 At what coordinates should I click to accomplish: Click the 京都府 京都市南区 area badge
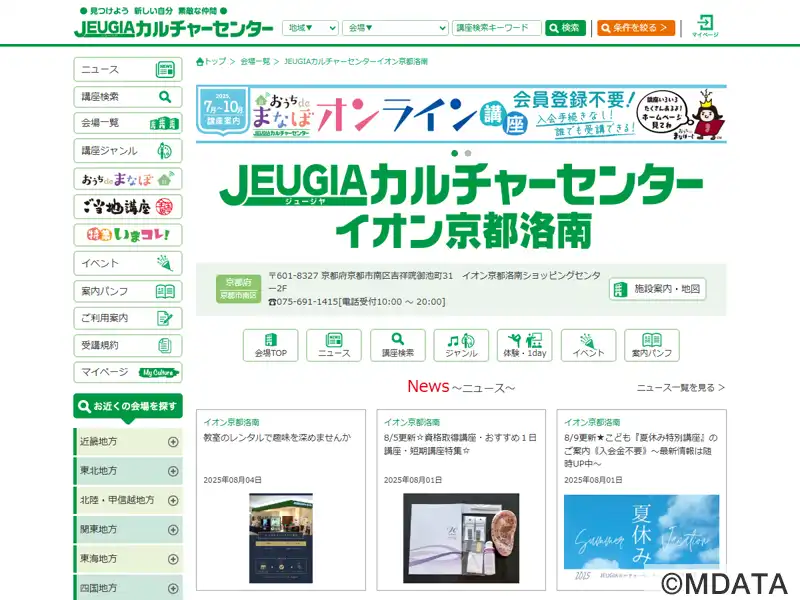coord(238,289)
